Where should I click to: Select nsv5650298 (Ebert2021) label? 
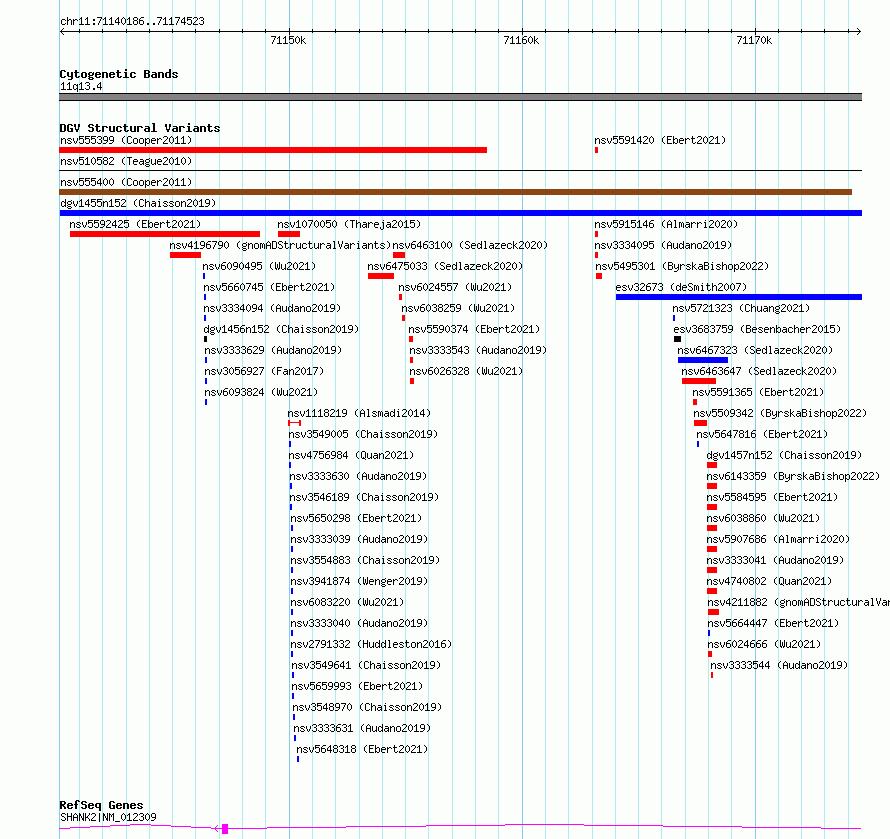pos(356,518)
